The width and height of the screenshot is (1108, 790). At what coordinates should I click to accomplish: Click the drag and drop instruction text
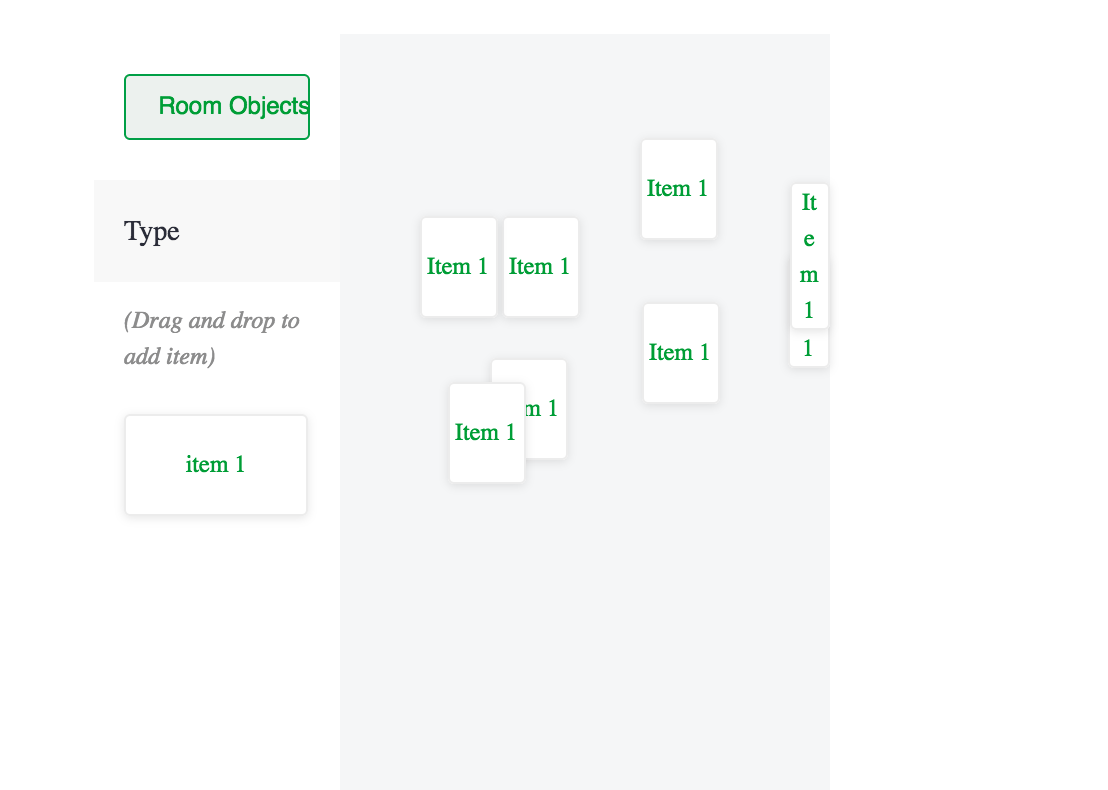pos(211,338)
